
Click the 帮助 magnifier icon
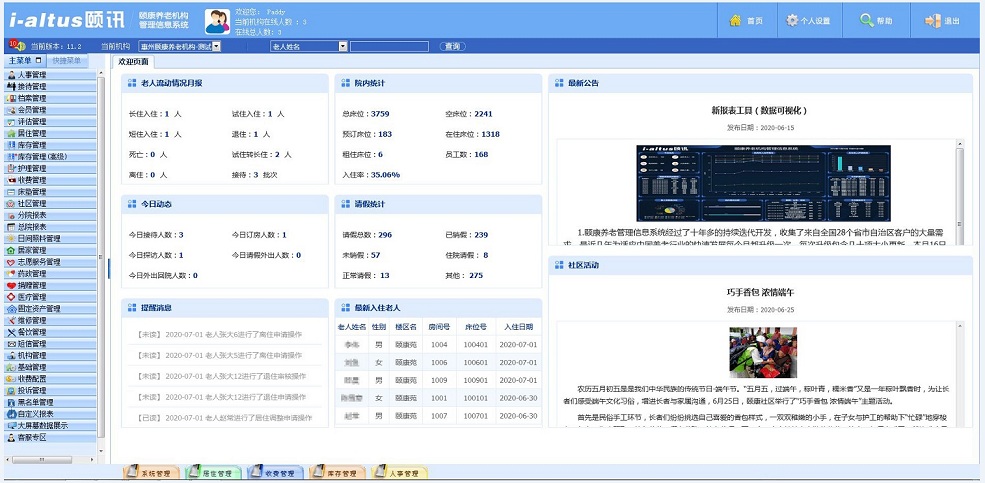click(866, 20)
